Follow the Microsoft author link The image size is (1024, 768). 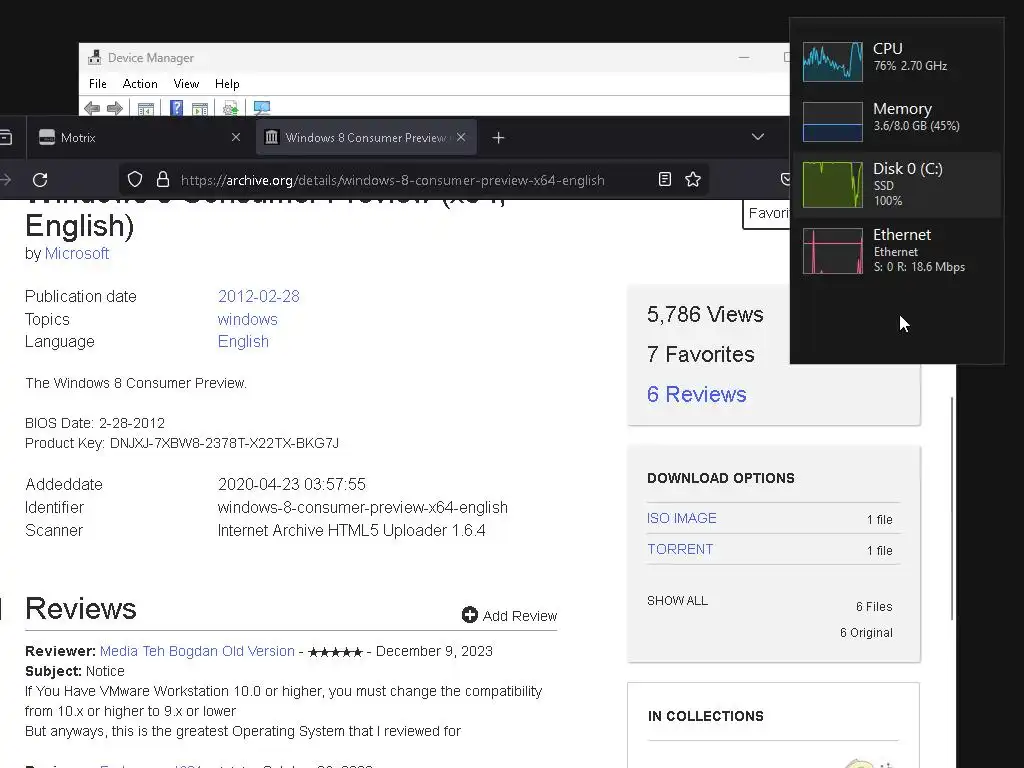tap(76, 253)
